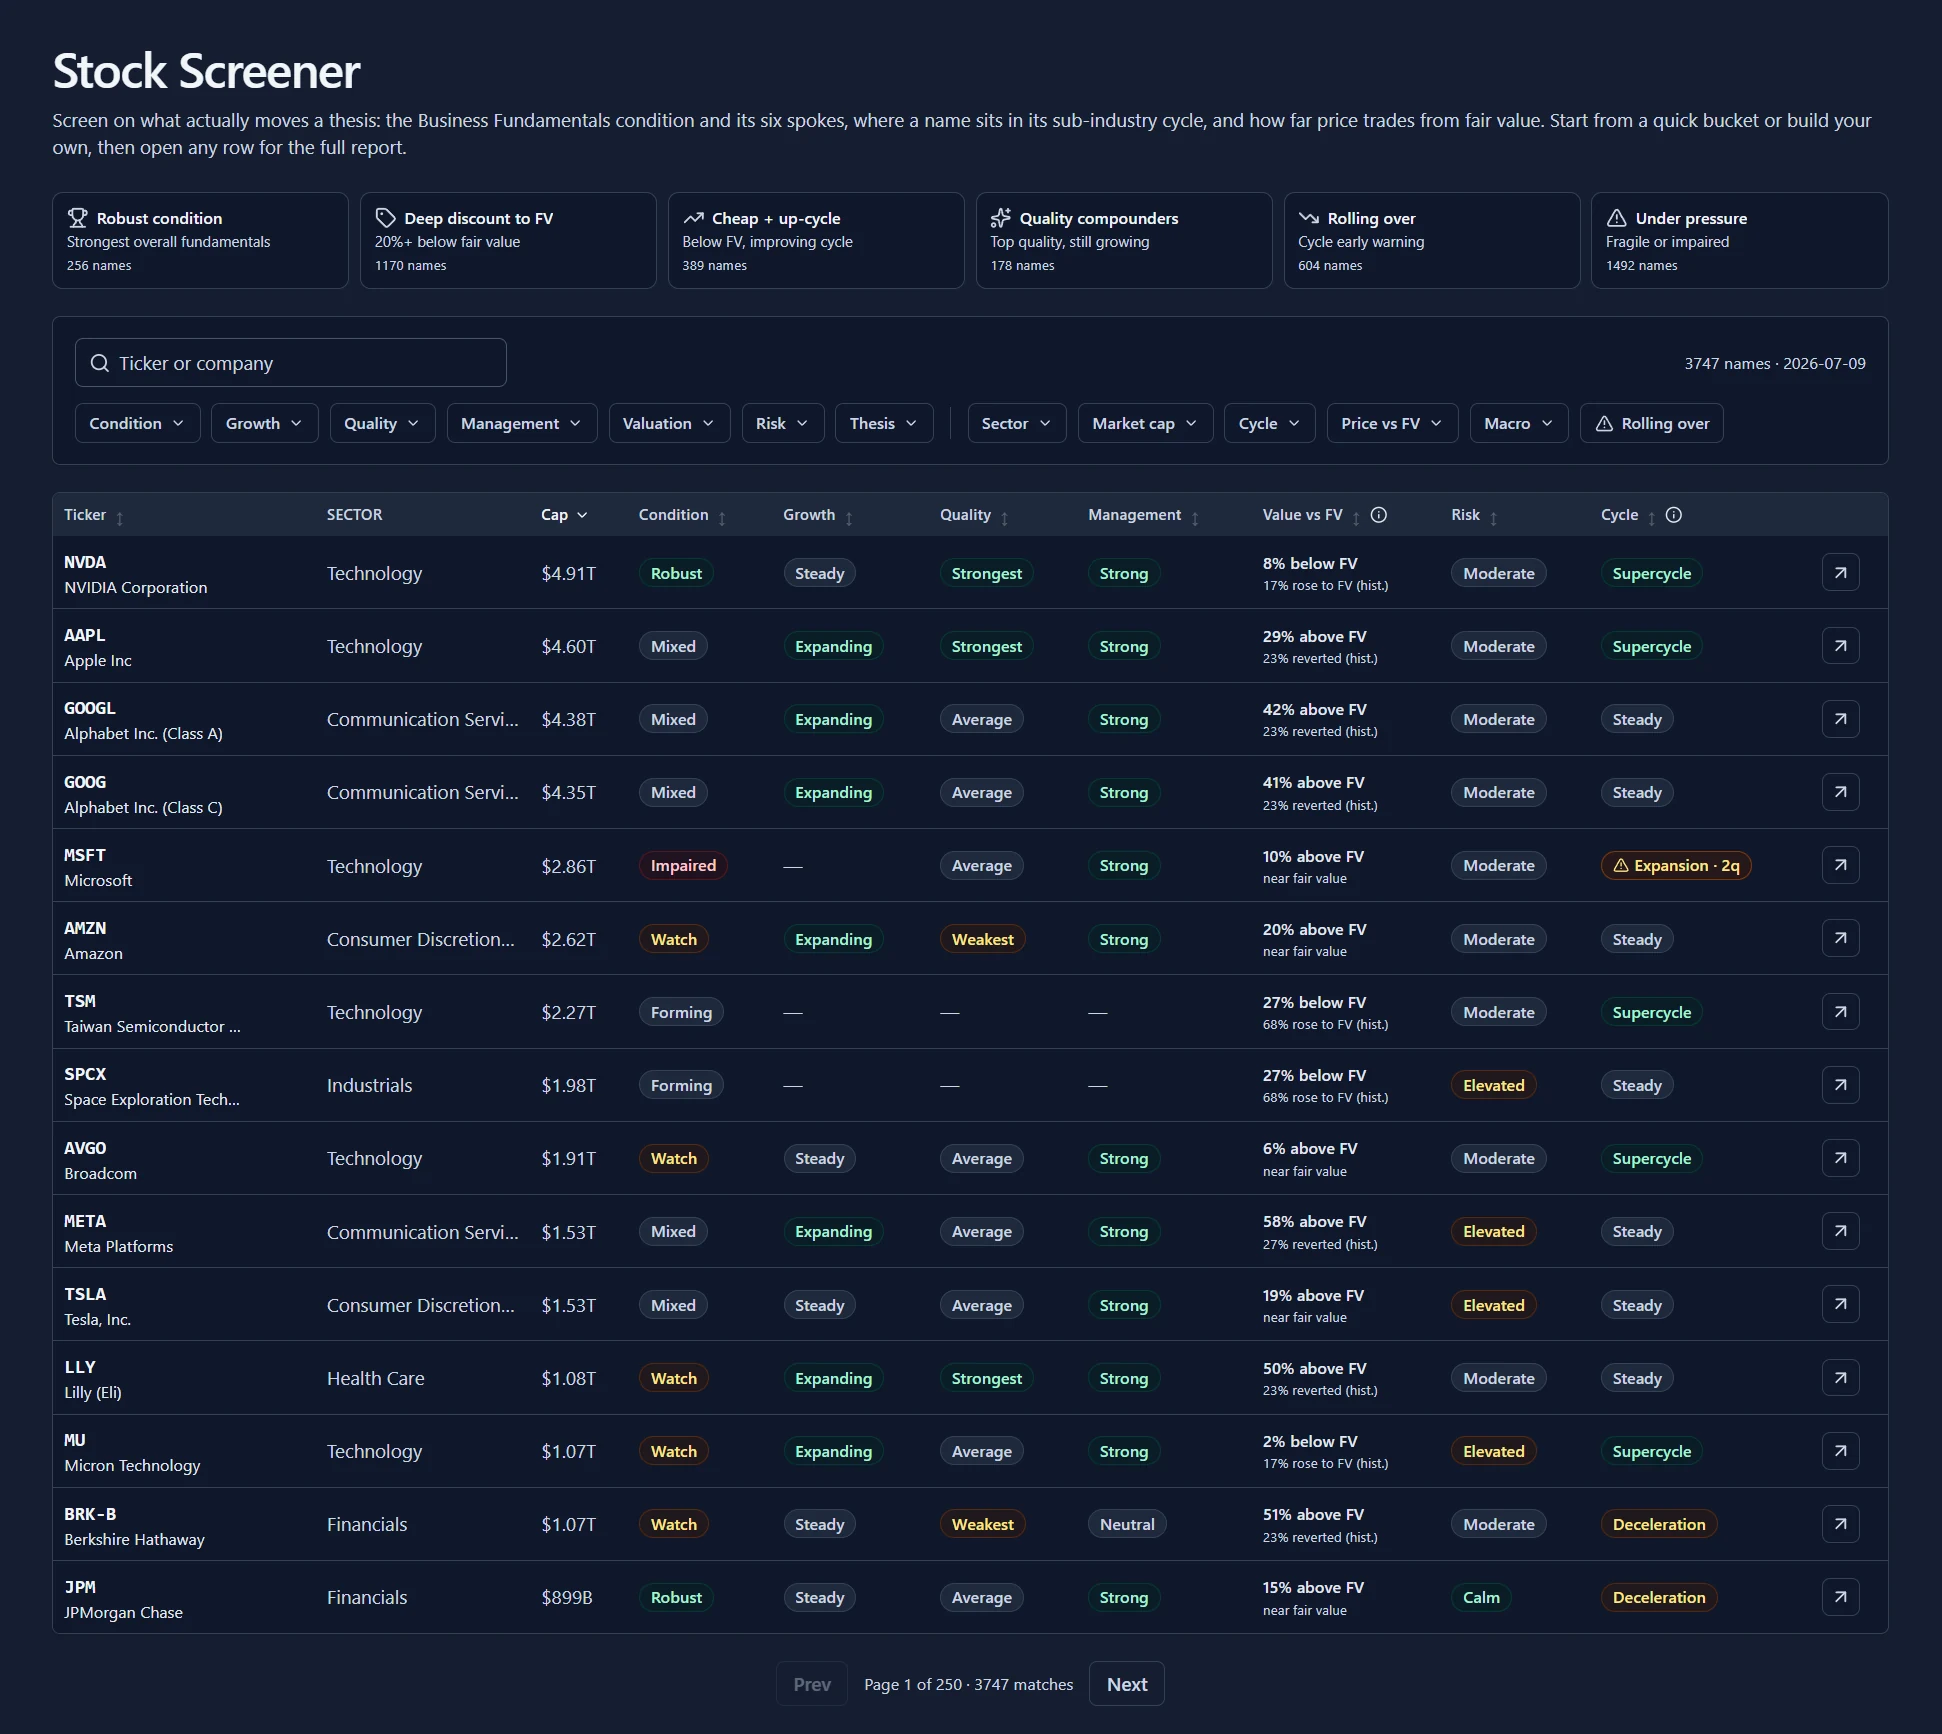Open META report arrow icon

click(1840, 1231)
